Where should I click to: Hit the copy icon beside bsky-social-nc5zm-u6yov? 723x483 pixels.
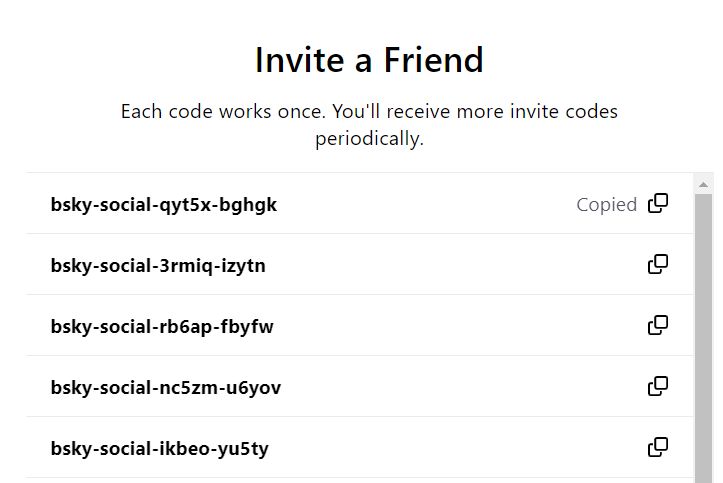[658, 386]
